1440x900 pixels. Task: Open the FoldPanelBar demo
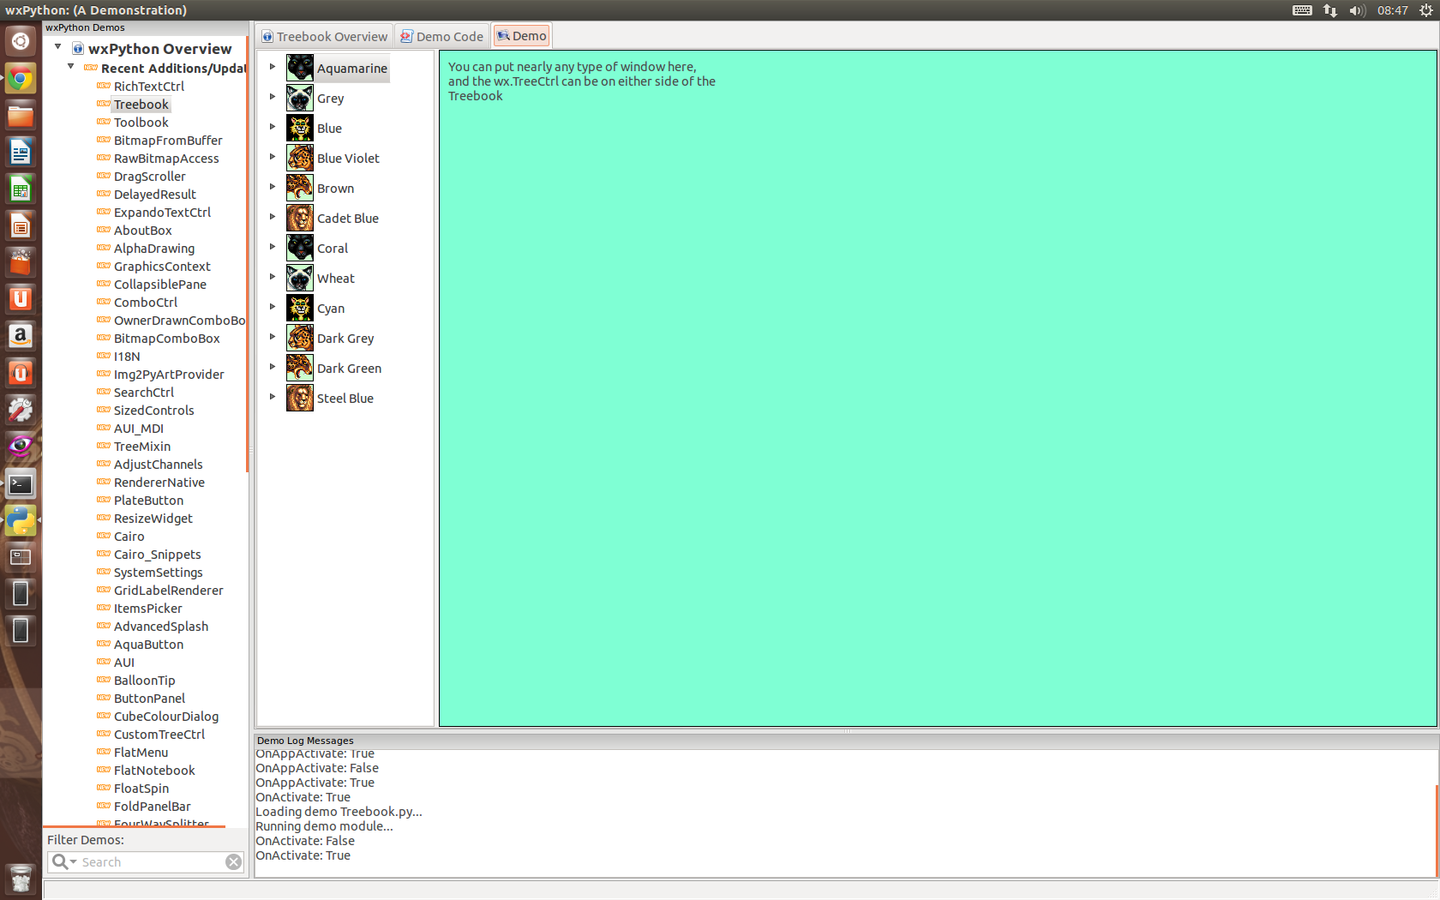click(152, 806)
